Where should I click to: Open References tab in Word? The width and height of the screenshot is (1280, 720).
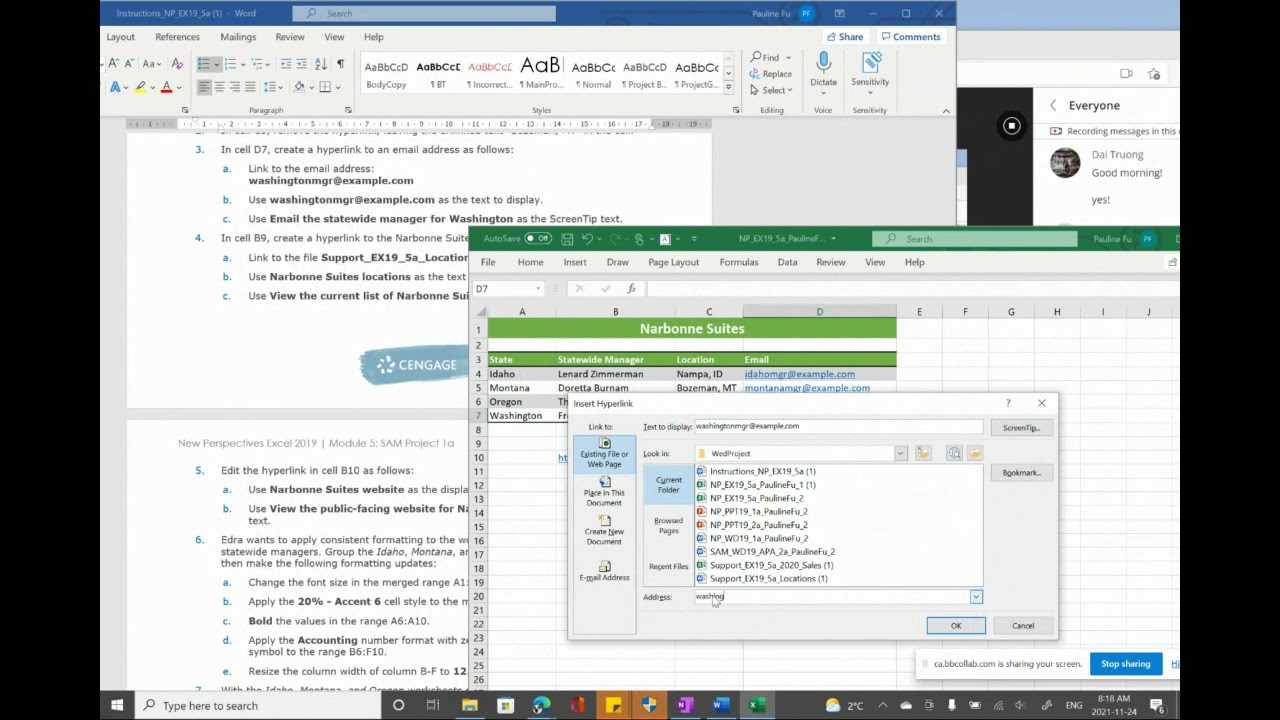pyautogui.click(x=177, y=37)
